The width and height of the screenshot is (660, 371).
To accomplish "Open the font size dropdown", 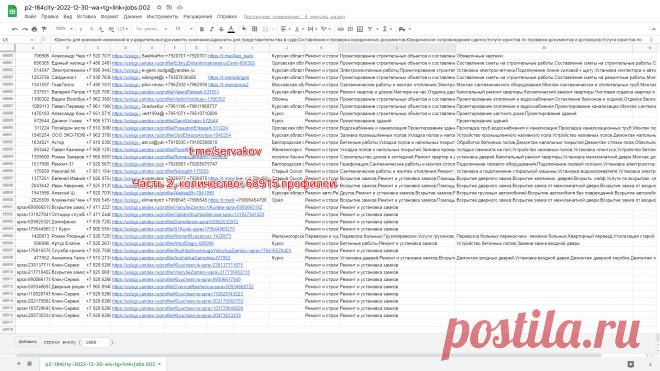I will click(x=184, y=29).
